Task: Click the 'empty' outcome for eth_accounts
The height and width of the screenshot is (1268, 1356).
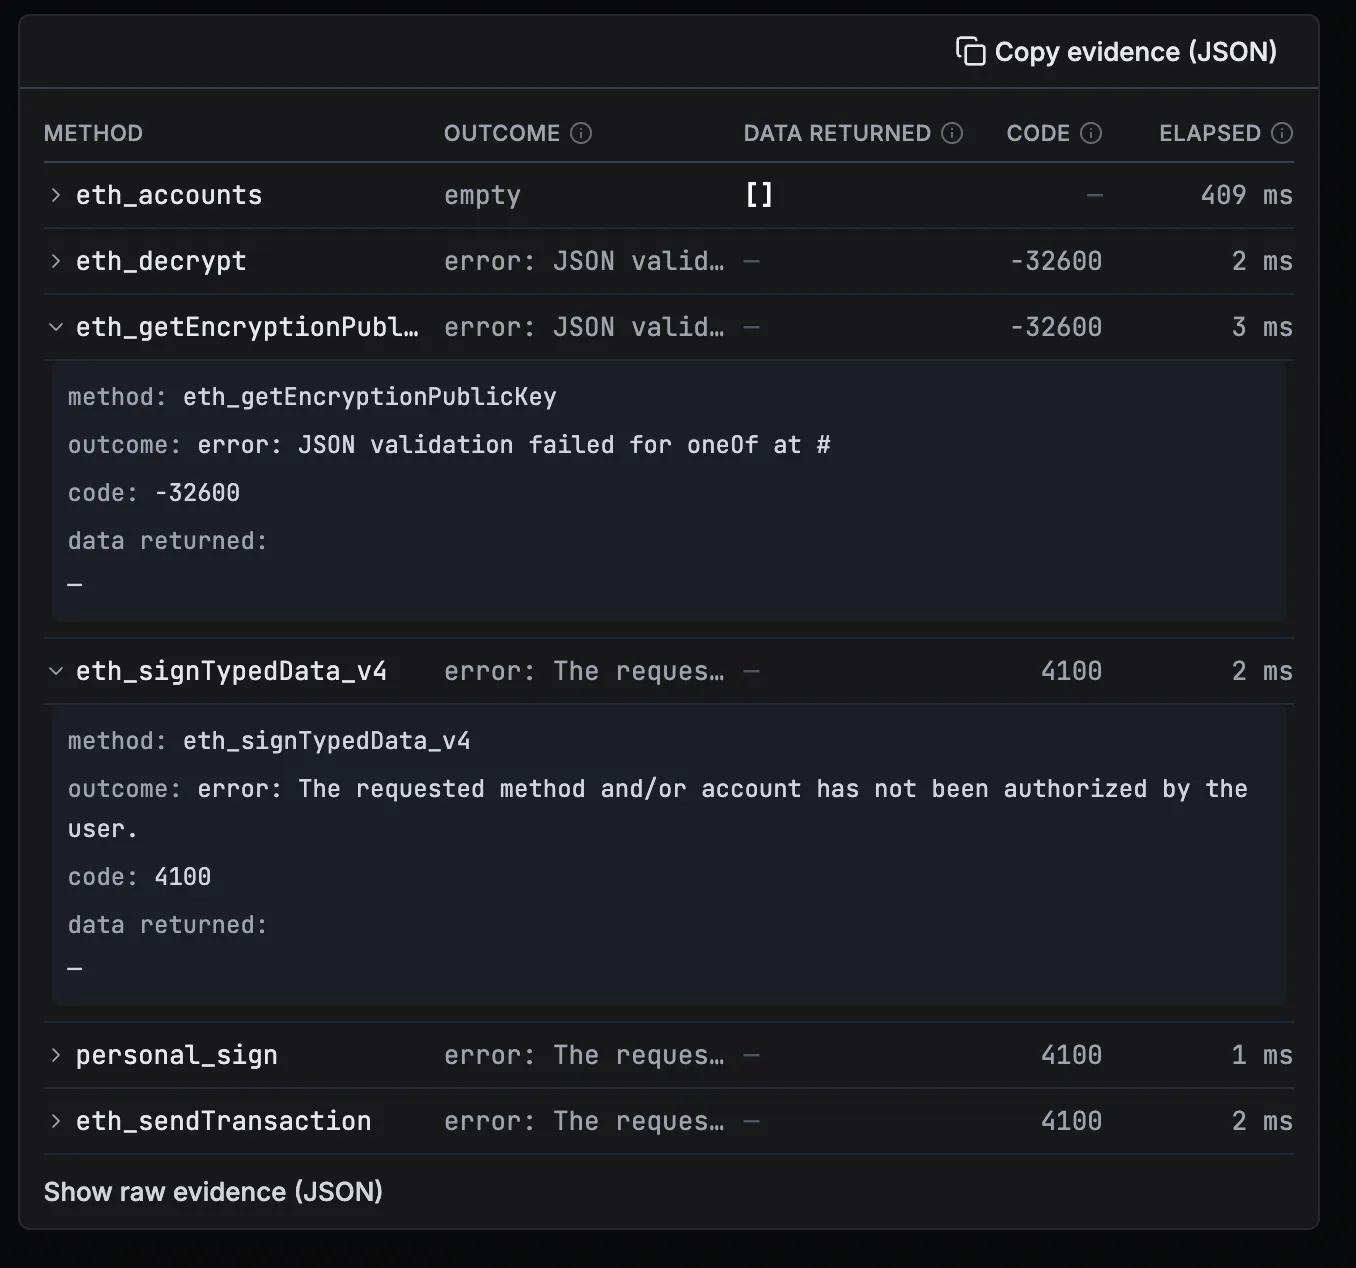Action: [x=482, y=195]
